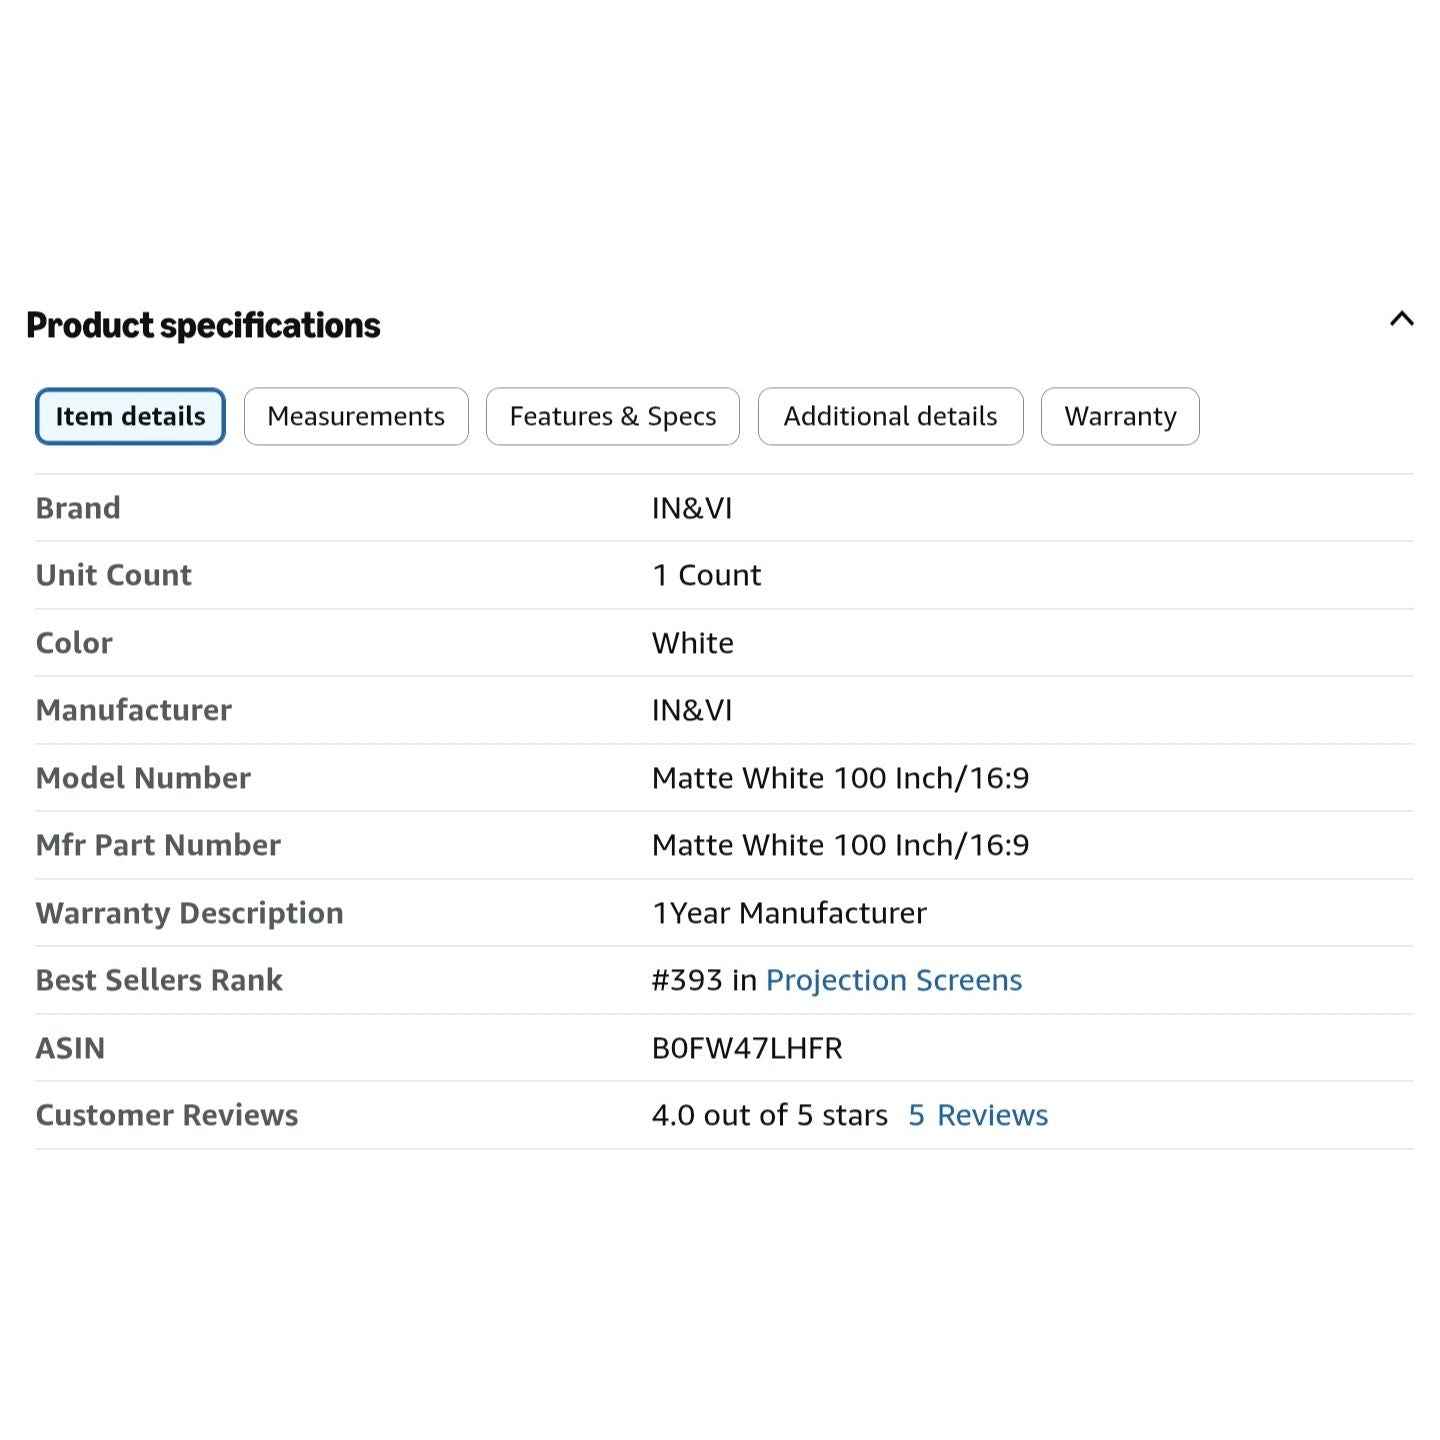
Task: Collapse the Product specifications section chevron
Action: point(1401,319)
